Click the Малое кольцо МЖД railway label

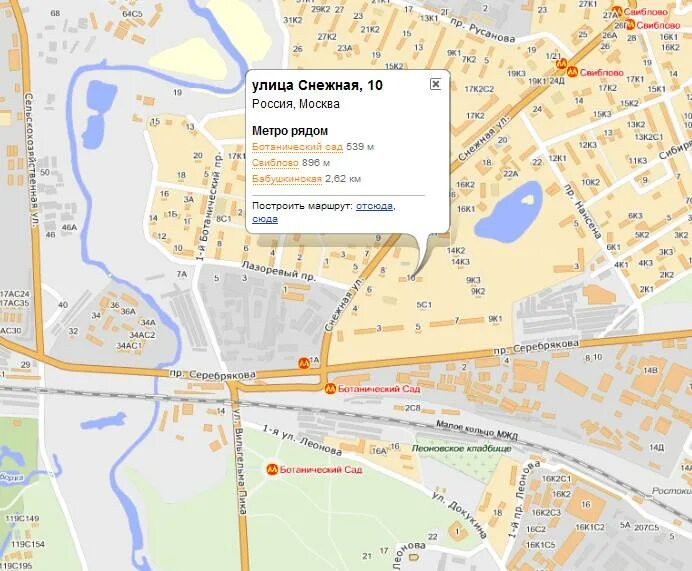click(x=477, y=430)
